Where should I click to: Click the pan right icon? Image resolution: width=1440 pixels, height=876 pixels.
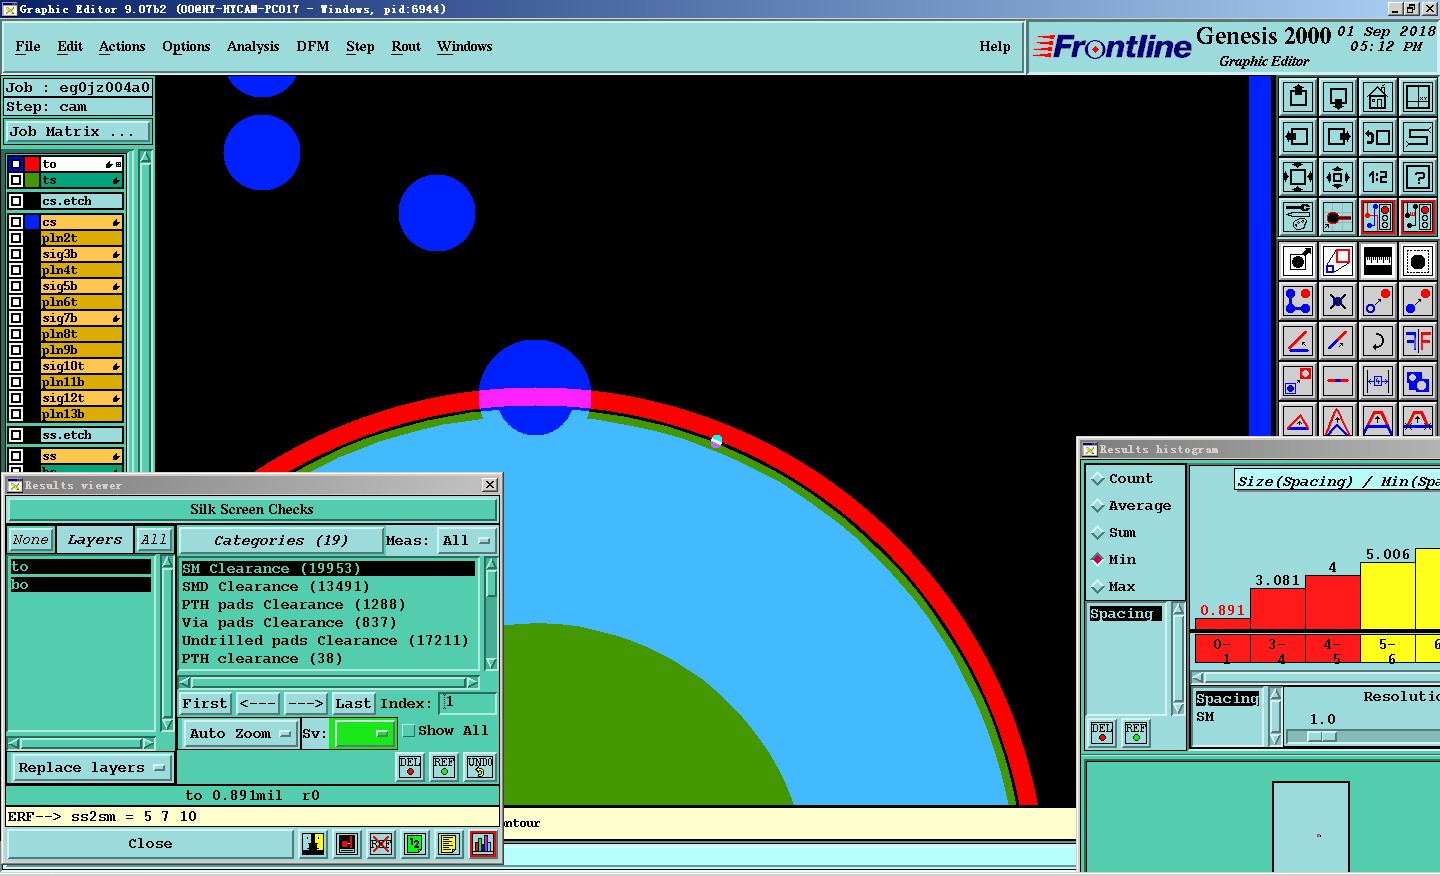point(1338,137)
